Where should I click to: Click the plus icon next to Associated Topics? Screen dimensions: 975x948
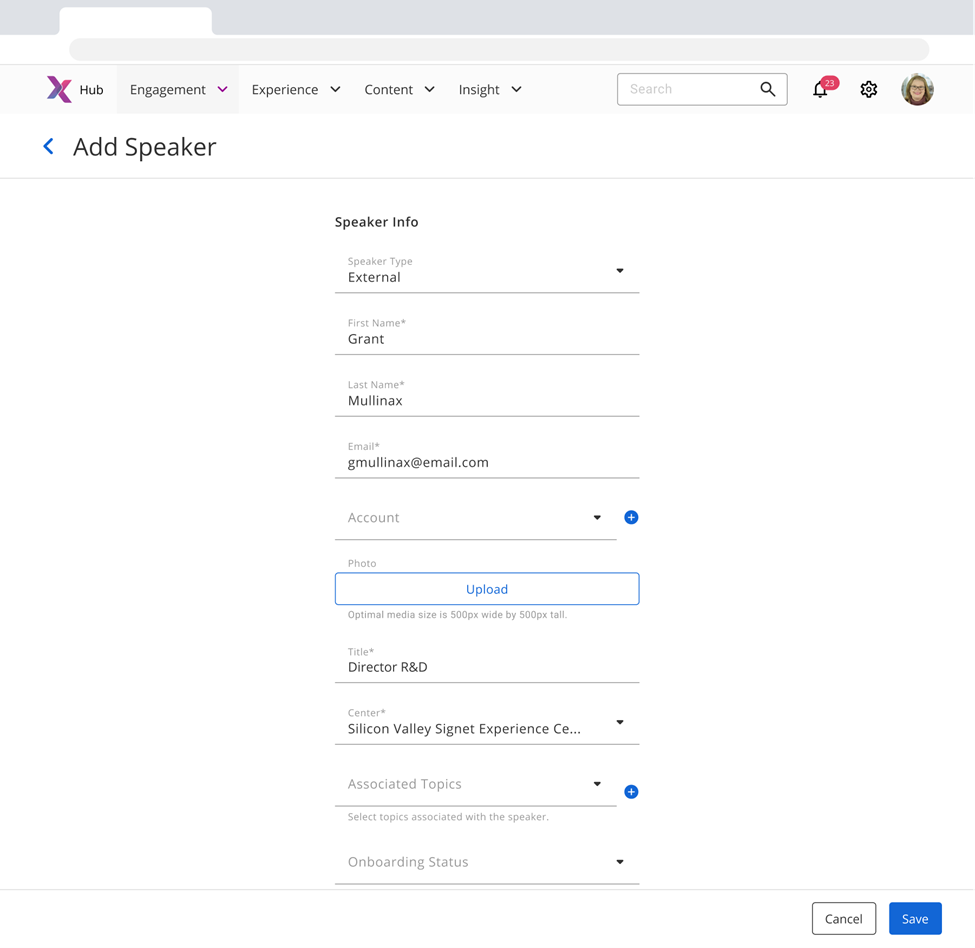click(631, 792)
